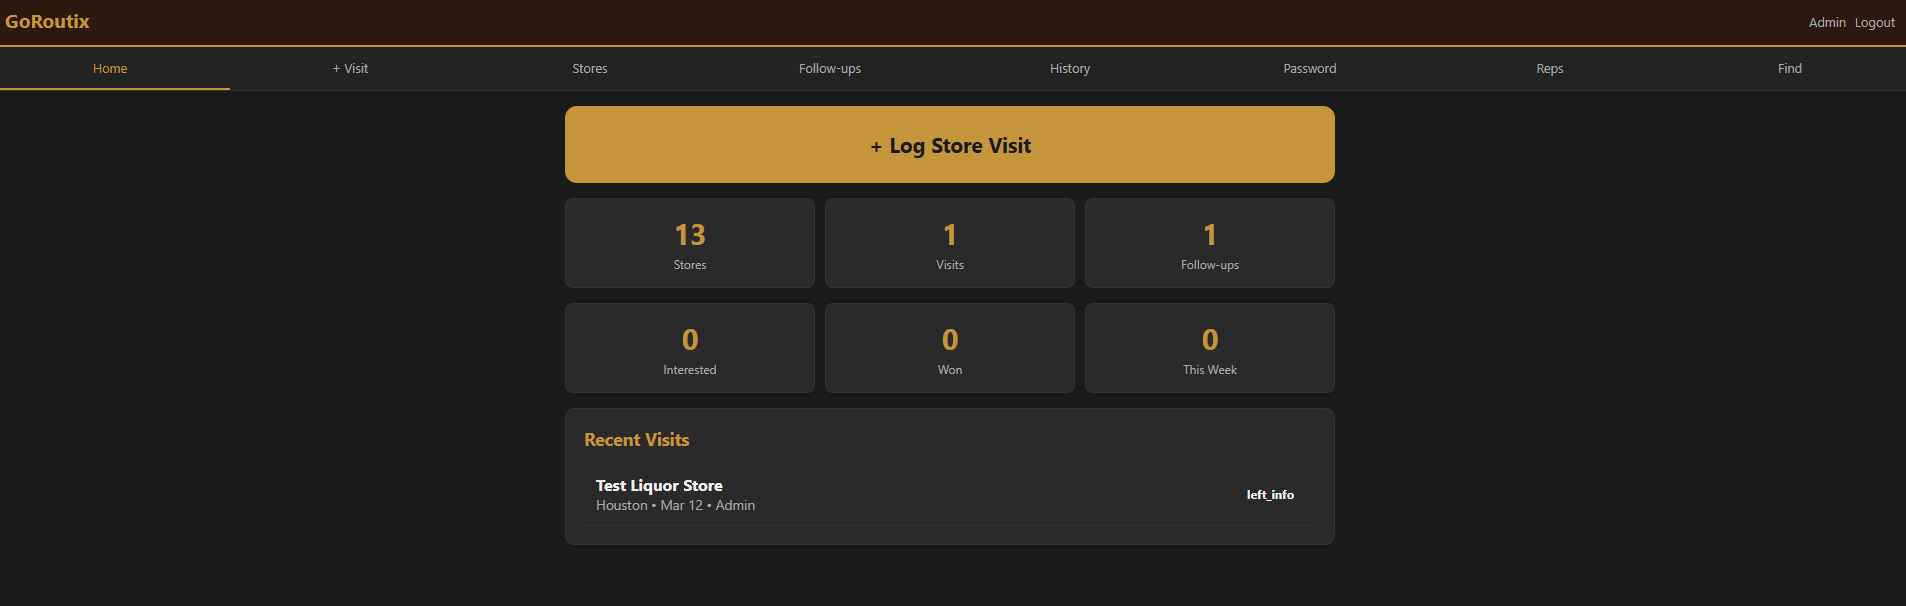This screenshot has width=1906, height=606.
Task: Click the Logout link
Action: 1874,23
